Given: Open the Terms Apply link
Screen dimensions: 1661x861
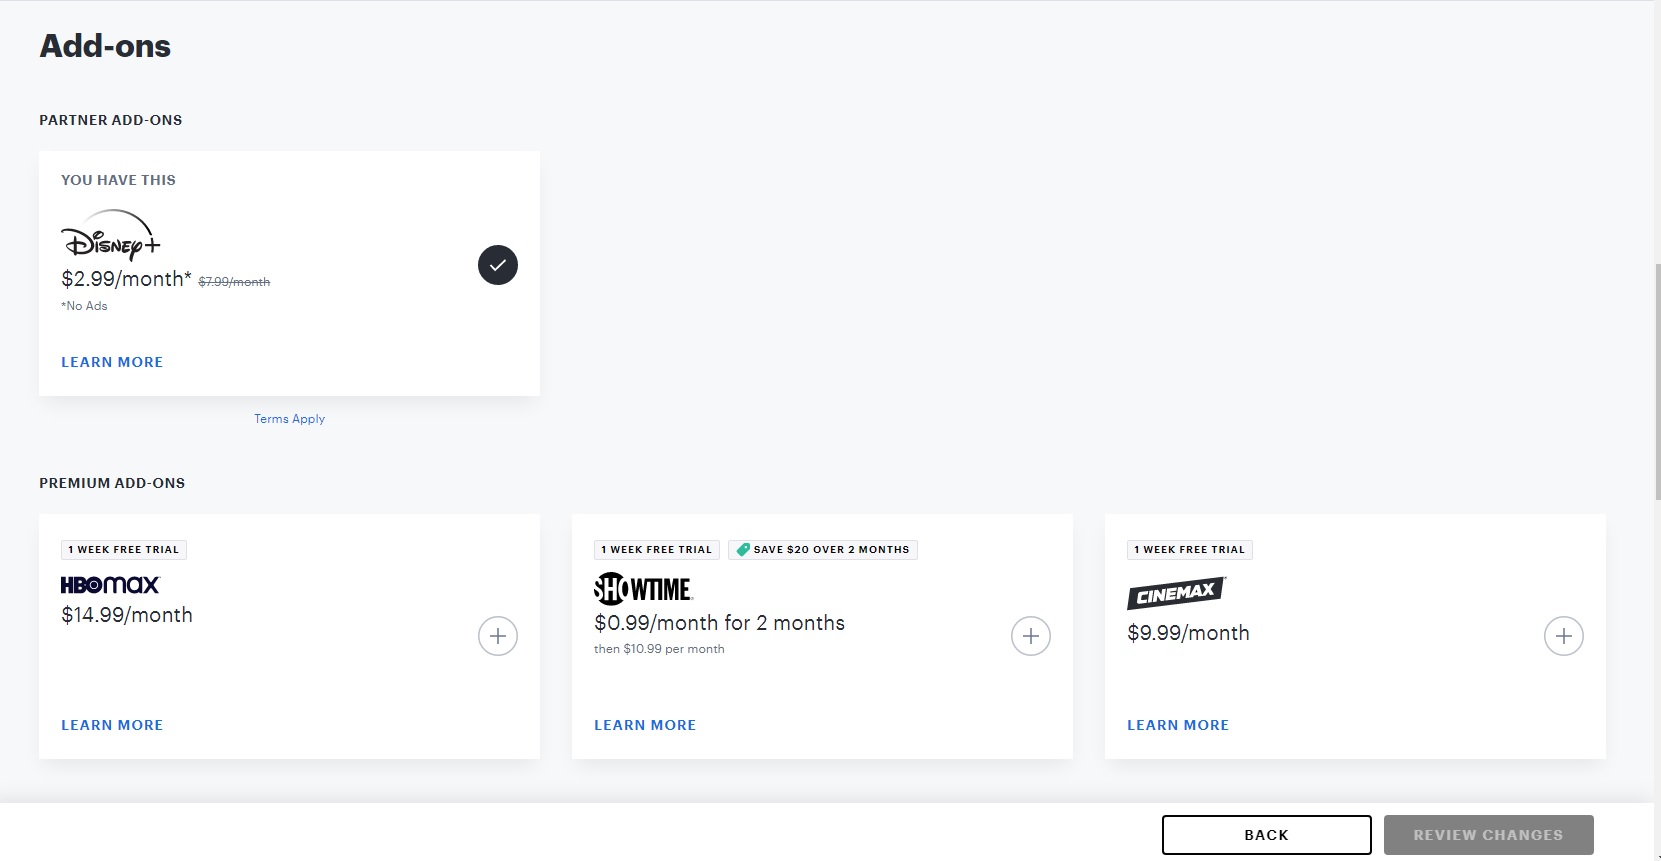Looking at the screenshot, I should [x=289, y=419].
